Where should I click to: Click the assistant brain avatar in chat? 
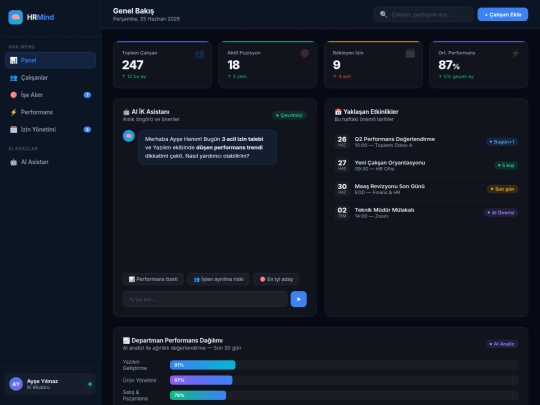tap(129, 136)
